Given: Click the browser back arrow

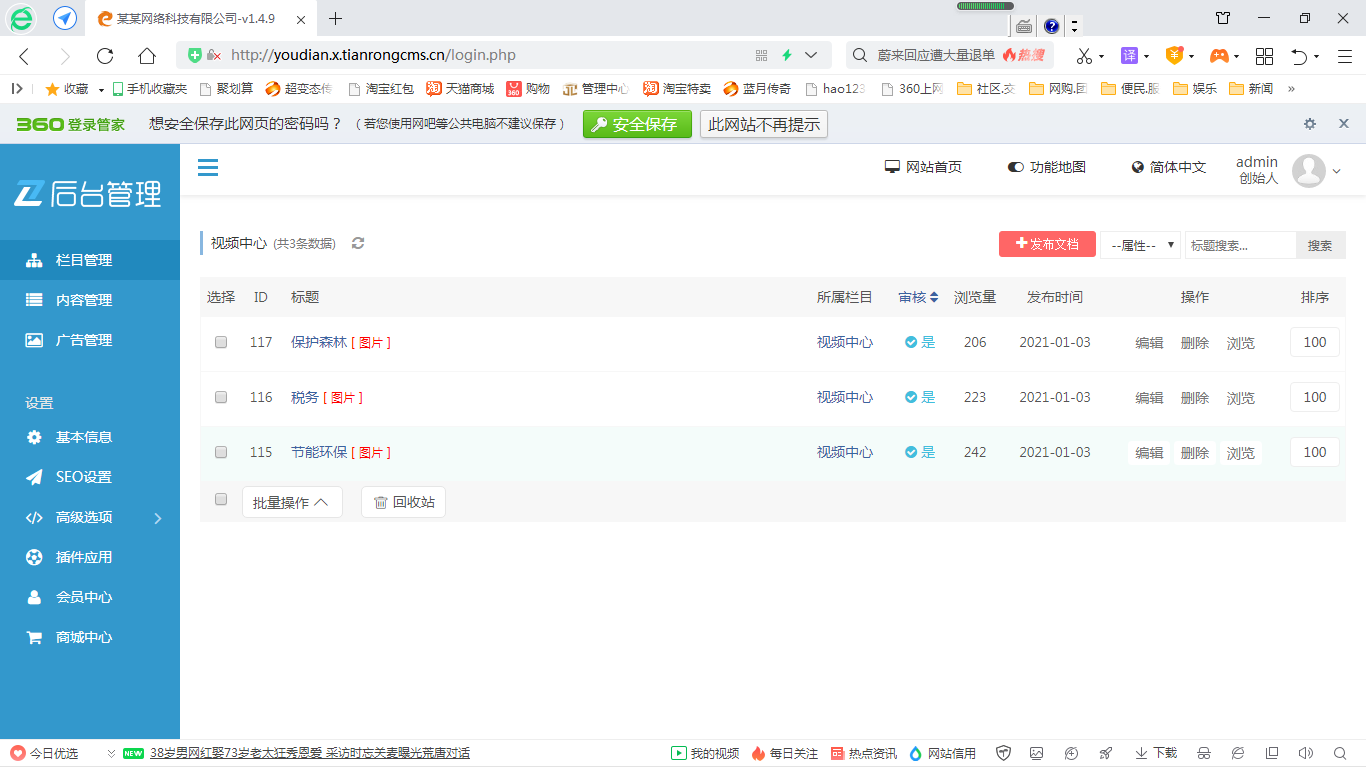Looking at the screenshot, I should coord(24,56).
